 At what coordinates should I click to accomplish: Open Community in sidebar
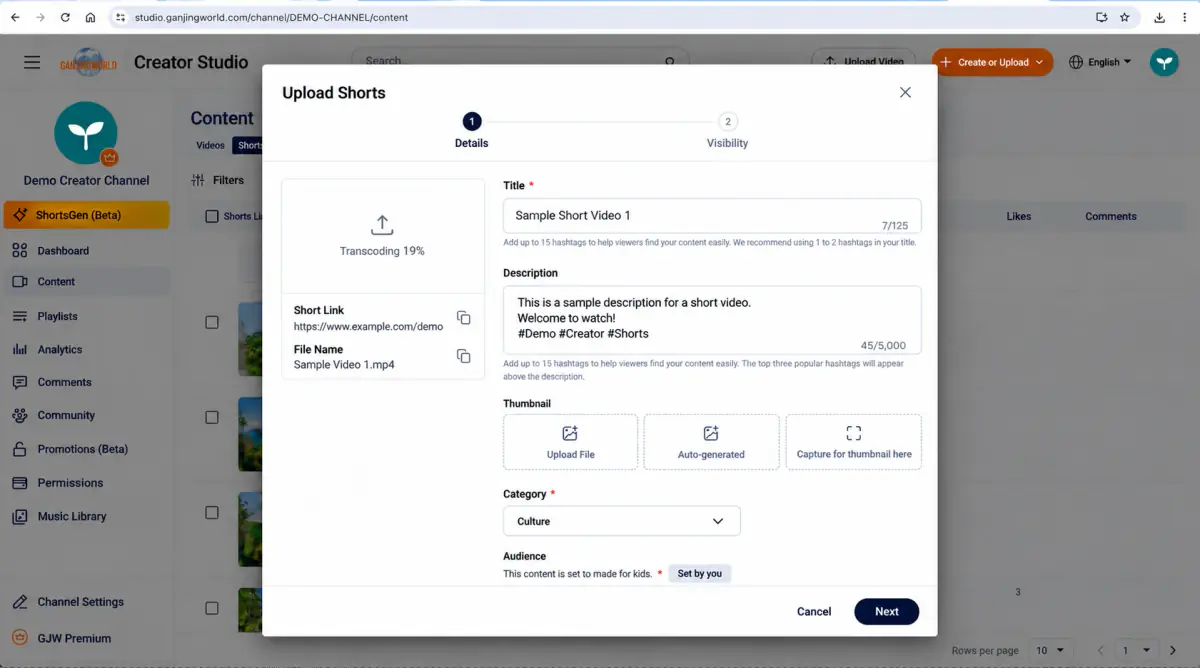click(x=86, y=415)
